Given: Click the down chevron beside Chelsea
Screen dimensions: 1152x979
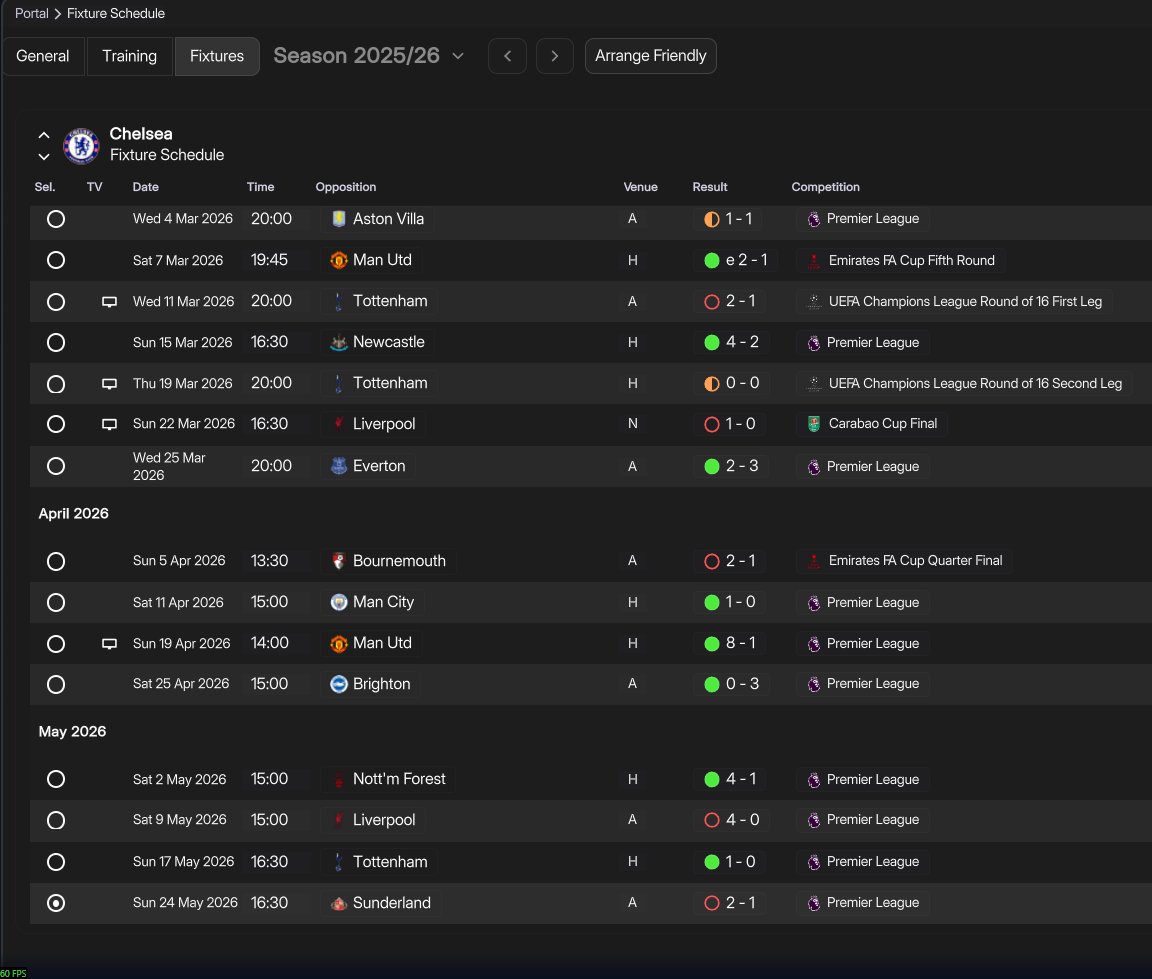Looking at the screenshot, I should coord(44,156).
